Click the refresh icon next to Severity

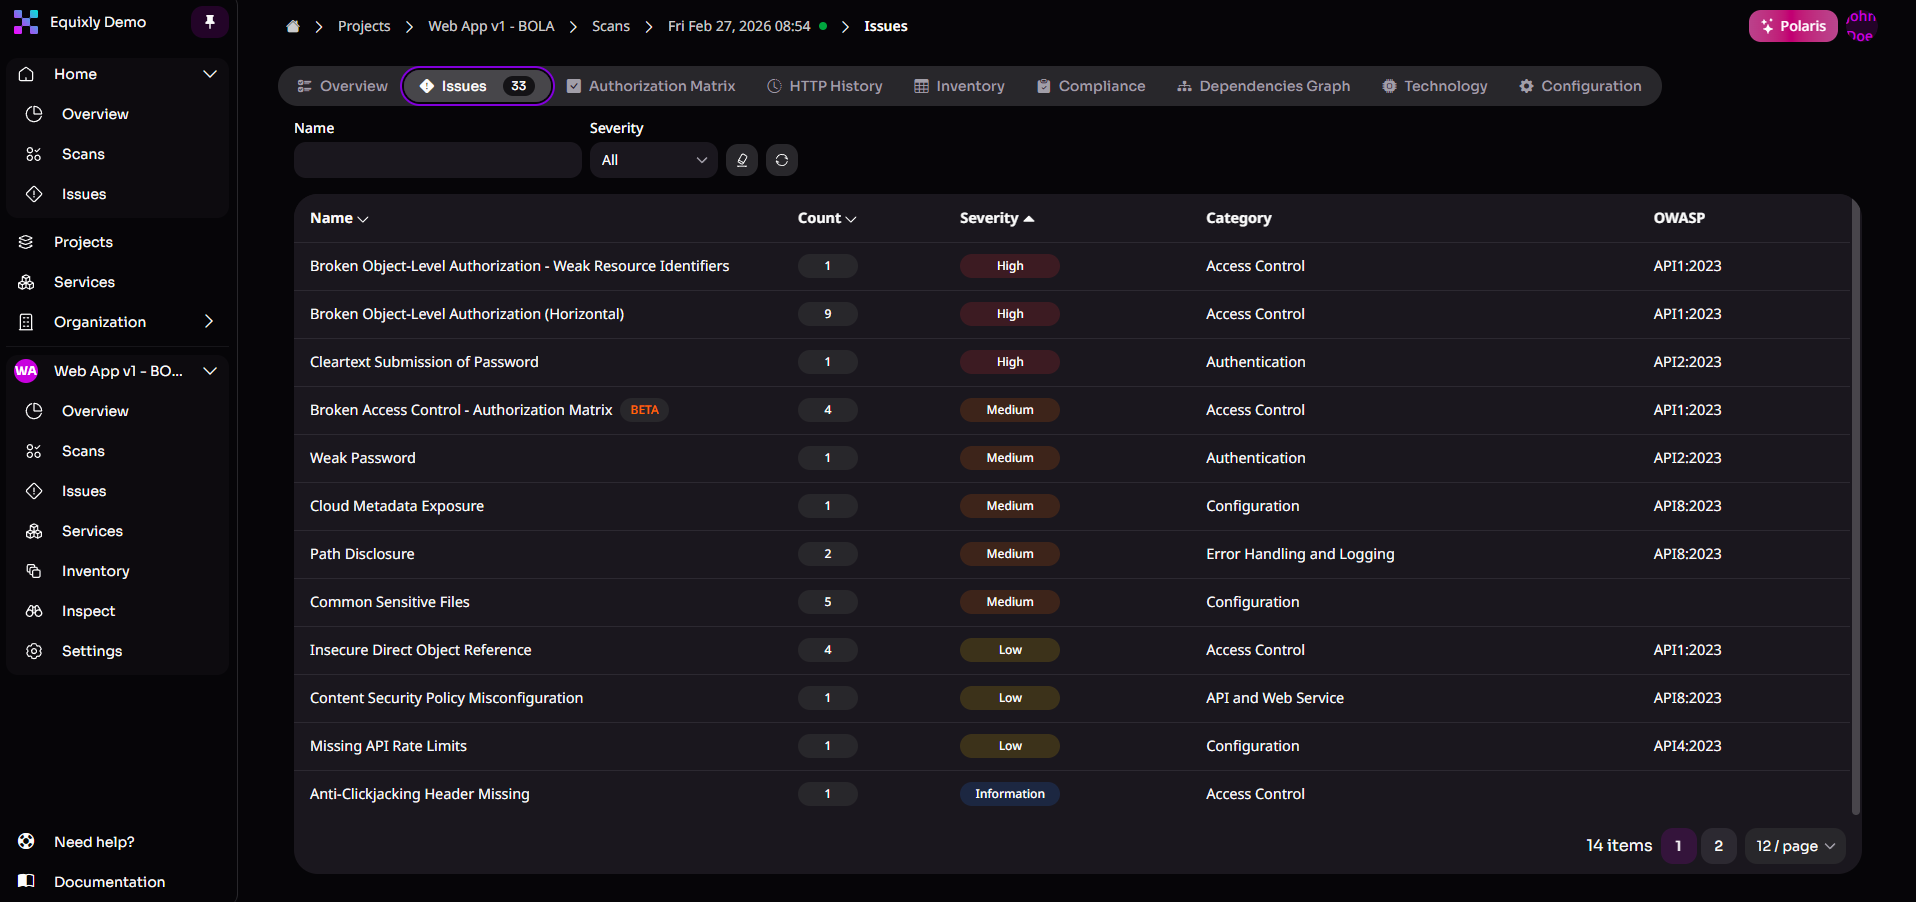click(x=782, y=160)
